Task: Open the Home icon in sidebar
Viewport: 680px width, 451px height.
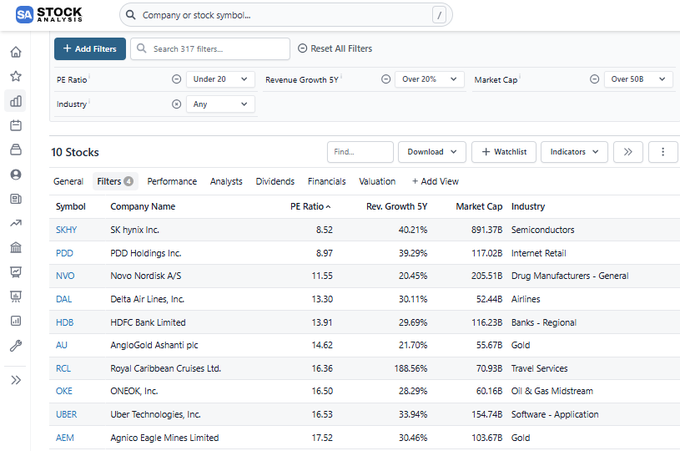Action: (16, 52)
